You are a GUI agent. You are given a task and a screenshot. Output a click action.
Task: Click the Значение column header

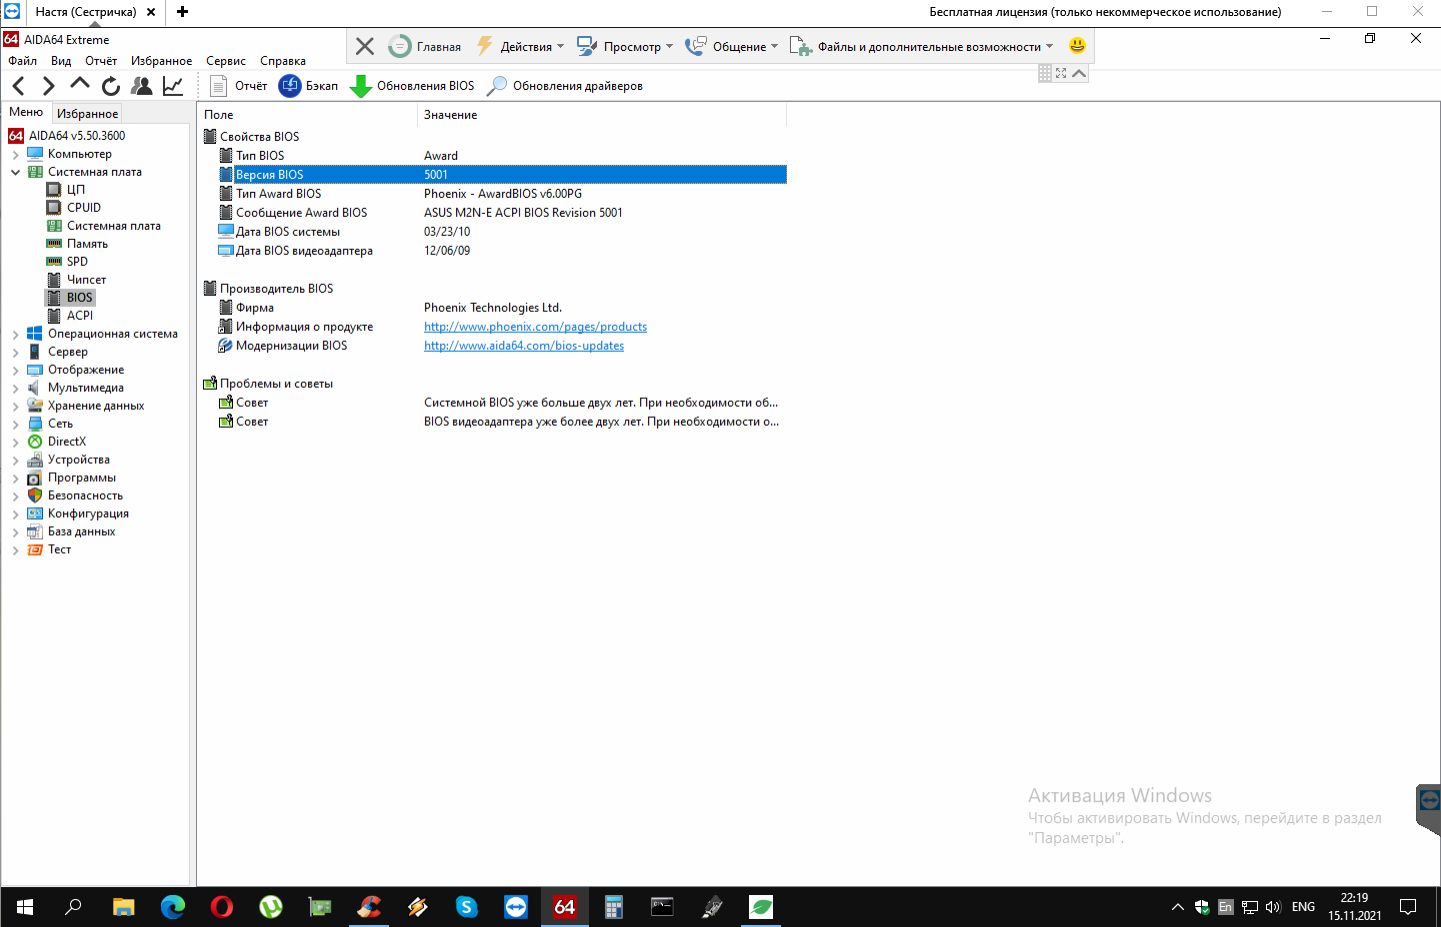click(x=601, y=115)
